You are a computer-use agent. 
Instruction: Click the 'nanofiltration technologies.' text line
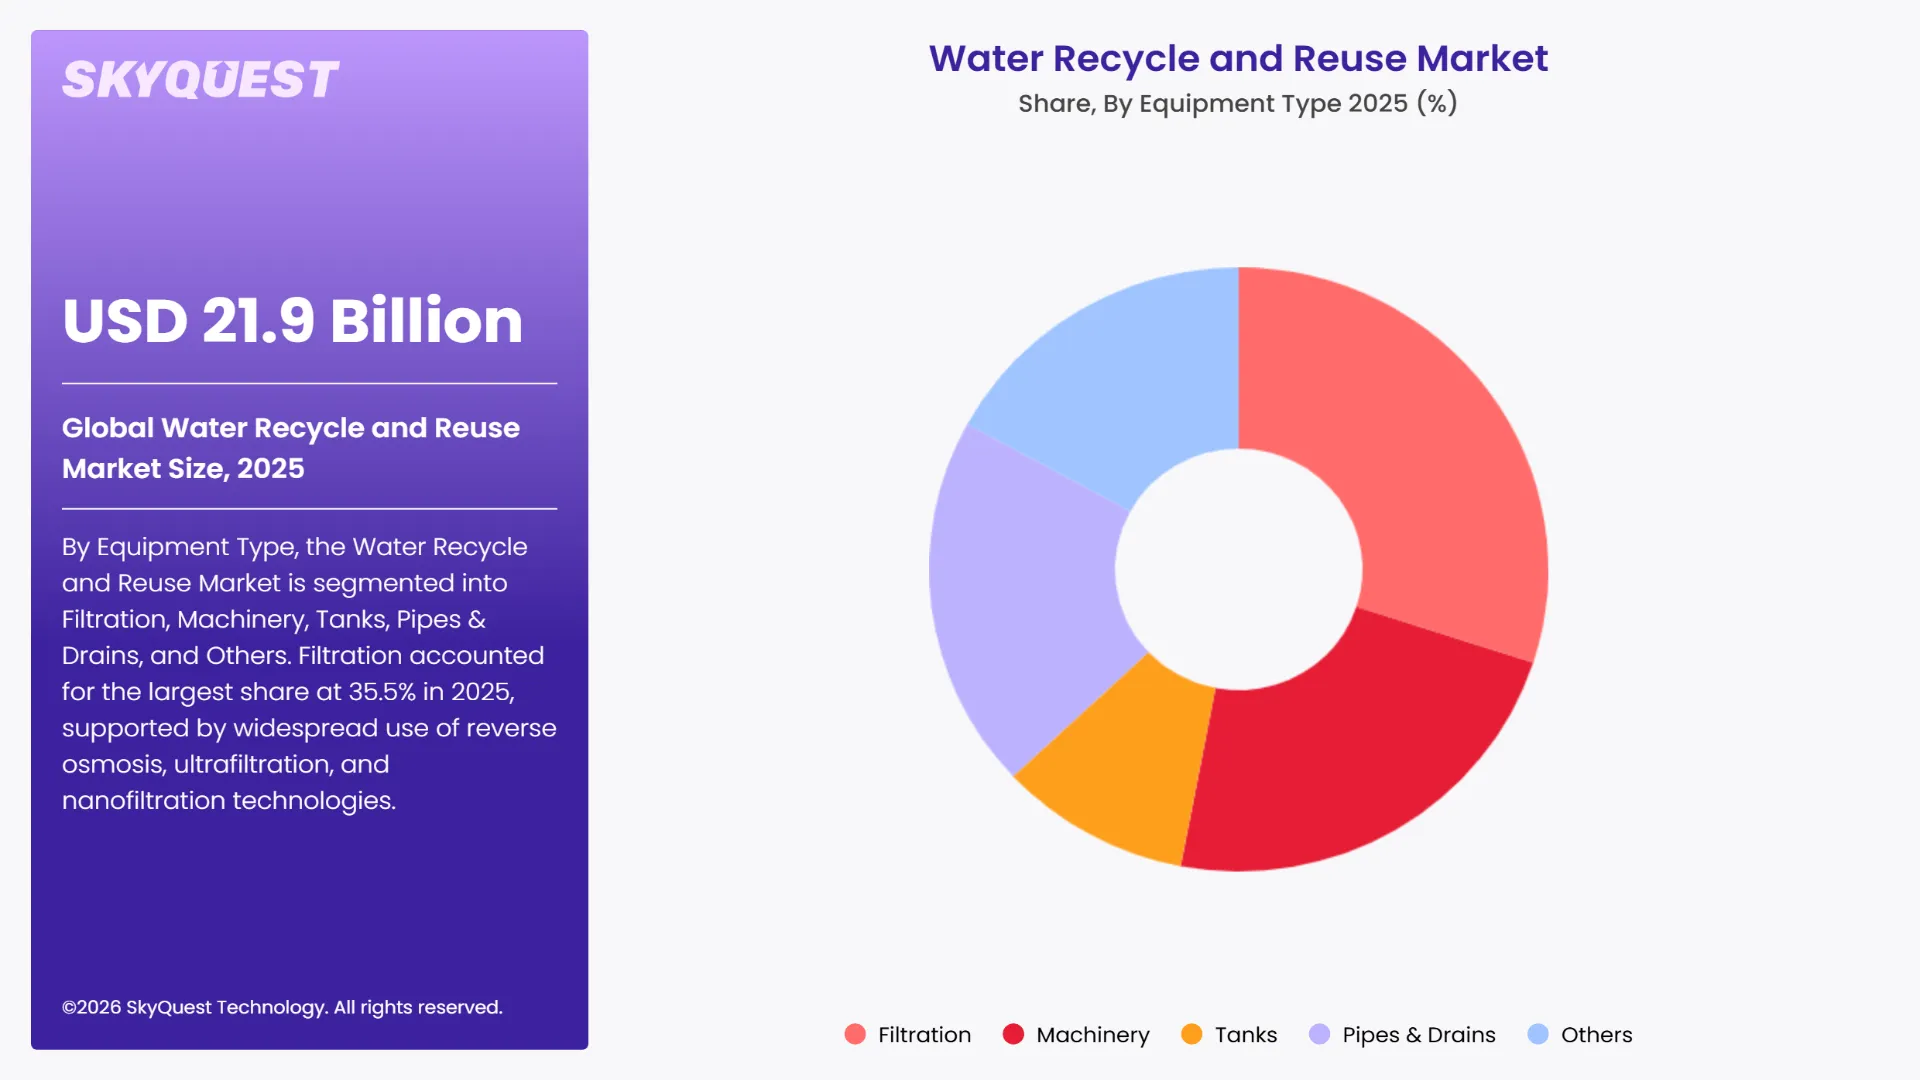[x=229, y=801]
